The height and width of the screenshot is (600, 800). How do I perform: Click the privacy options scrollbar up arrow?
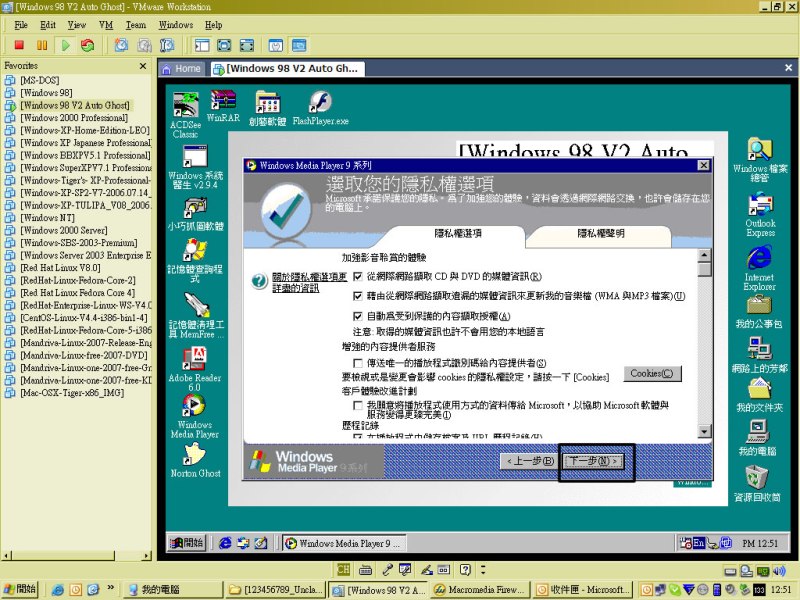[x=704, y=255]
